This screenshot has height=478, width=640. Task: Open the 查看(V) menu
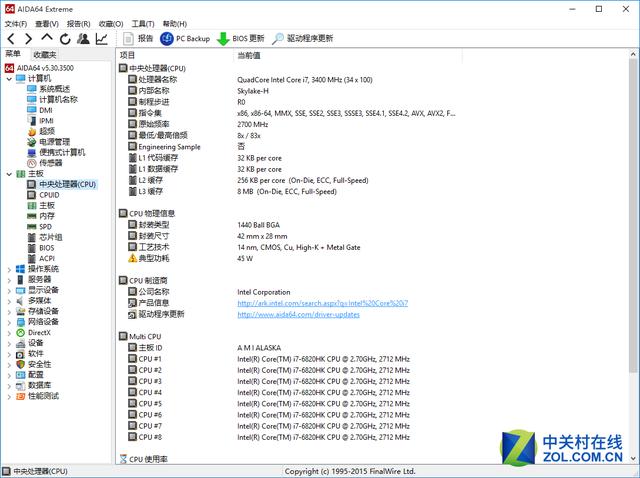(x=47, y=24)
